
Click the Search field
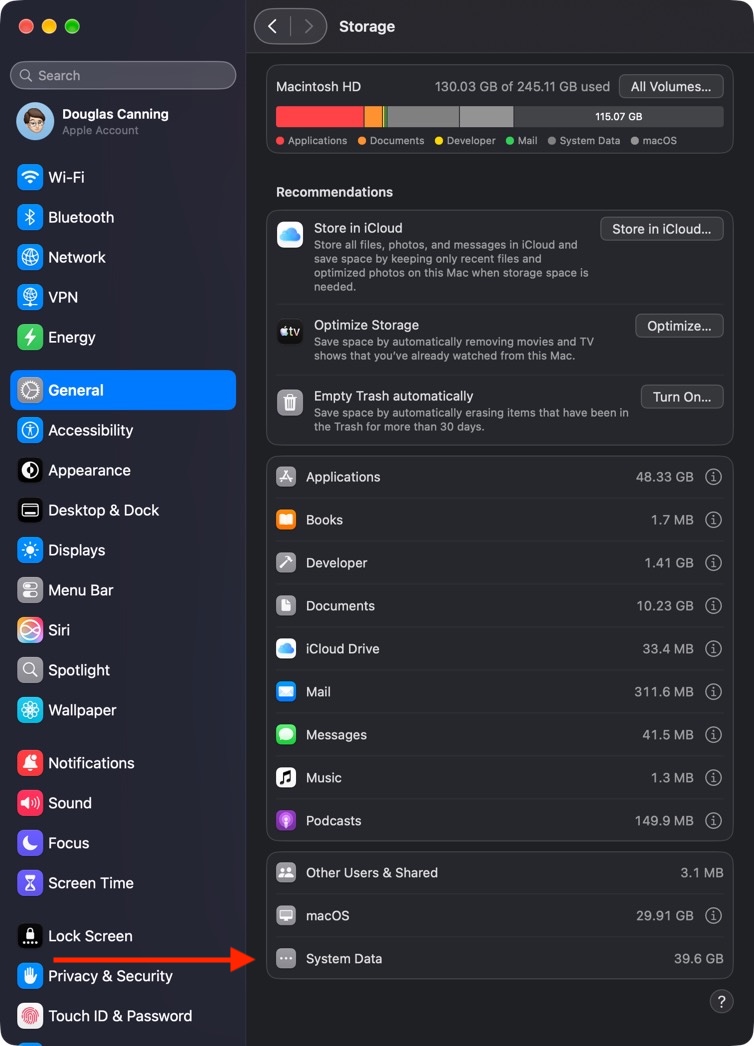click(x=123, y=75)
